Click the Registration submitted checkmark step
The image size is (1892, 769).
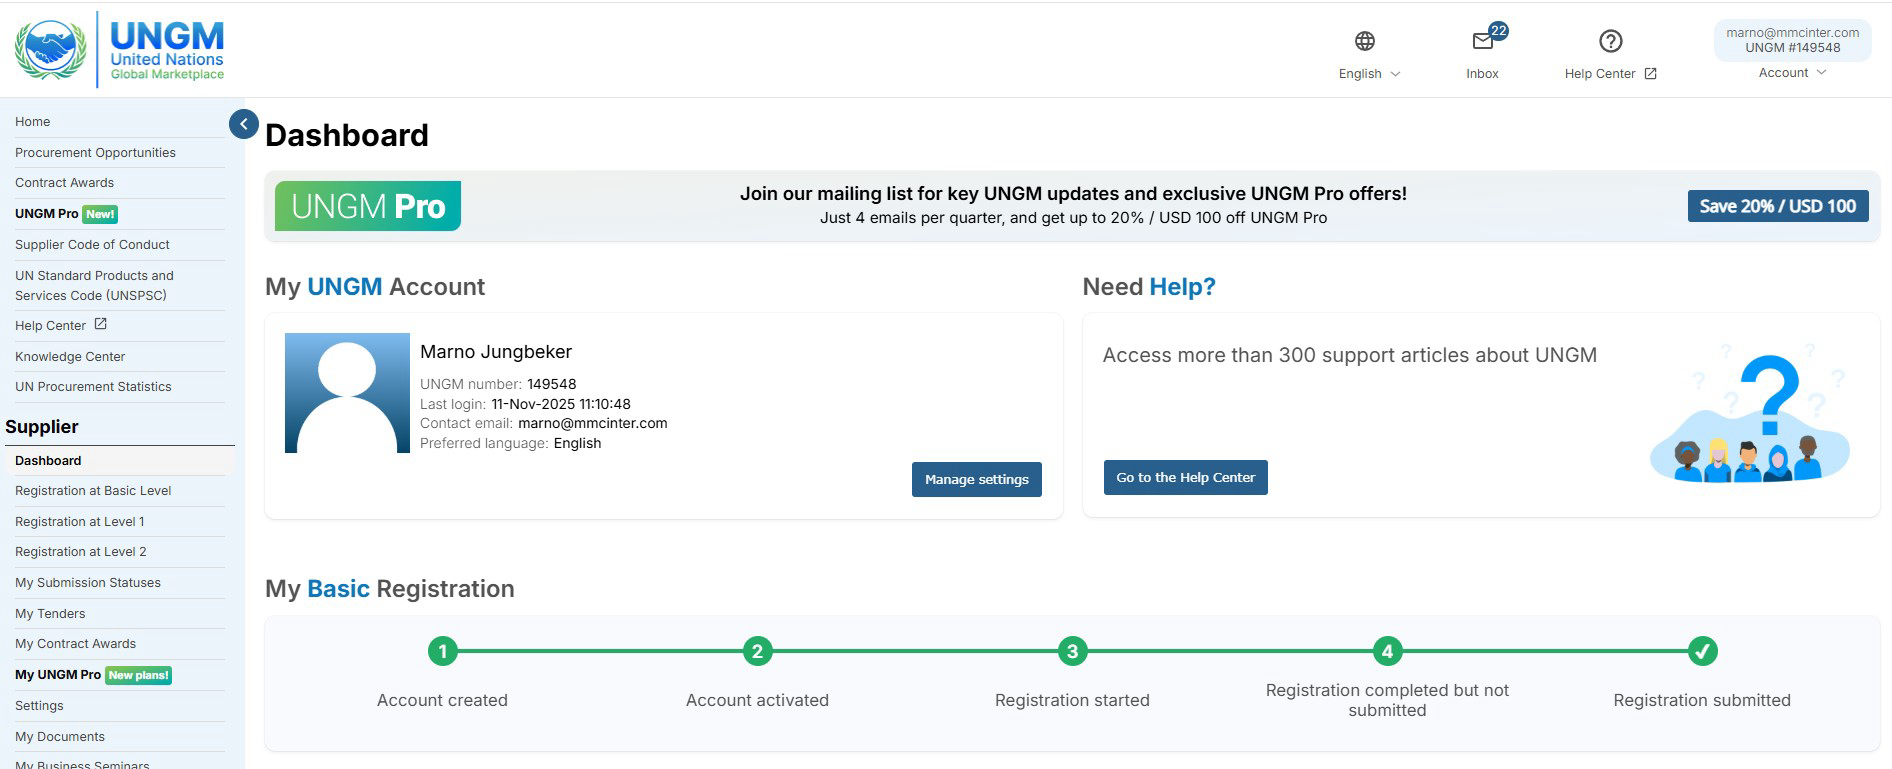pos(1701,652)
